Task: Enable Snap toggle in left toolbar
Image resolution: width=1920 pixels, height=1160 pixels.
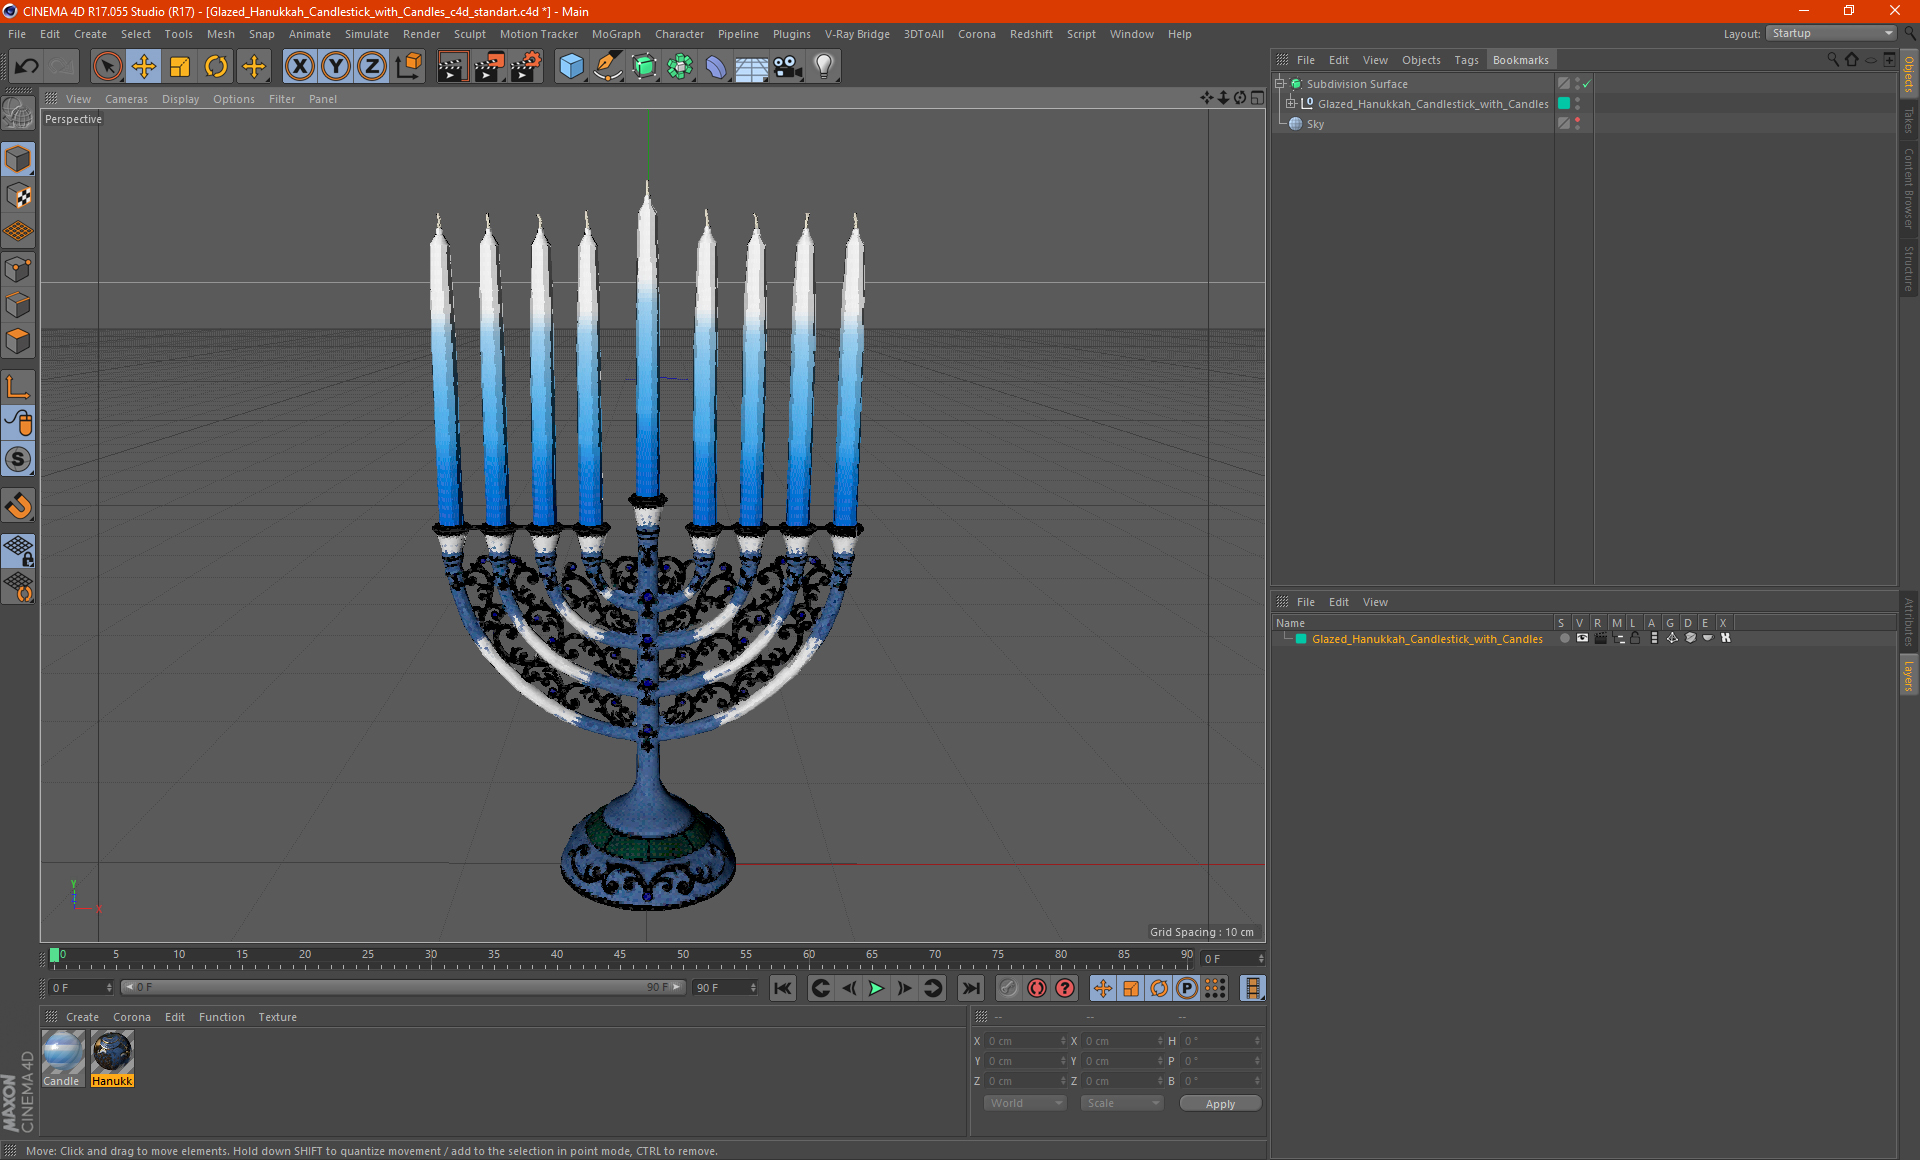Action: coord(19,506)
